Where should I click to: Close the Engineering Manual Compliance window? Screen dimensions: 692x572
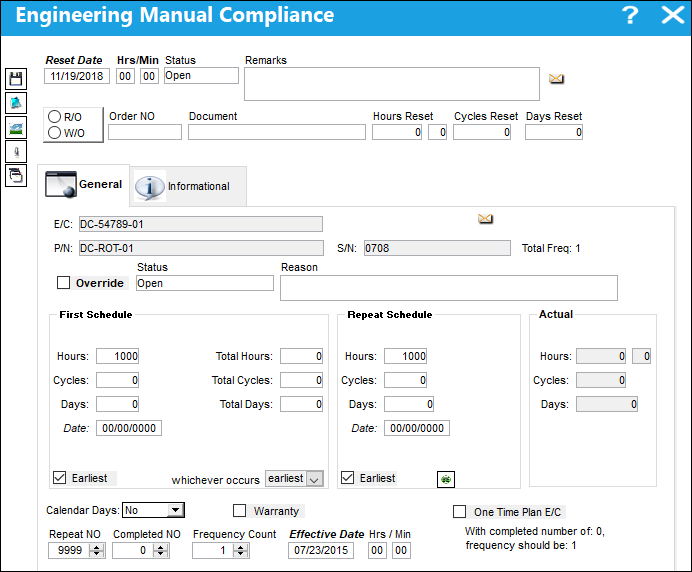click(x=673, y=15)
